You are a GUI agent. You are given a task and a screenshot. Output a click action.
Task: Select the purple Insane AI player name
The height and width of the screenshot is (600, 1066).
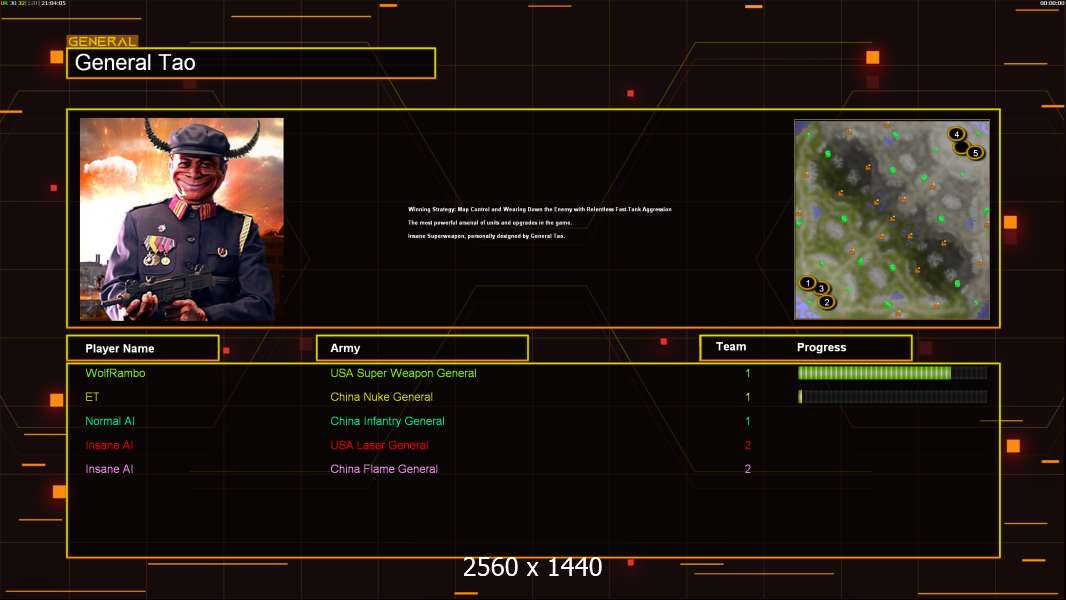tap(109, 469)
